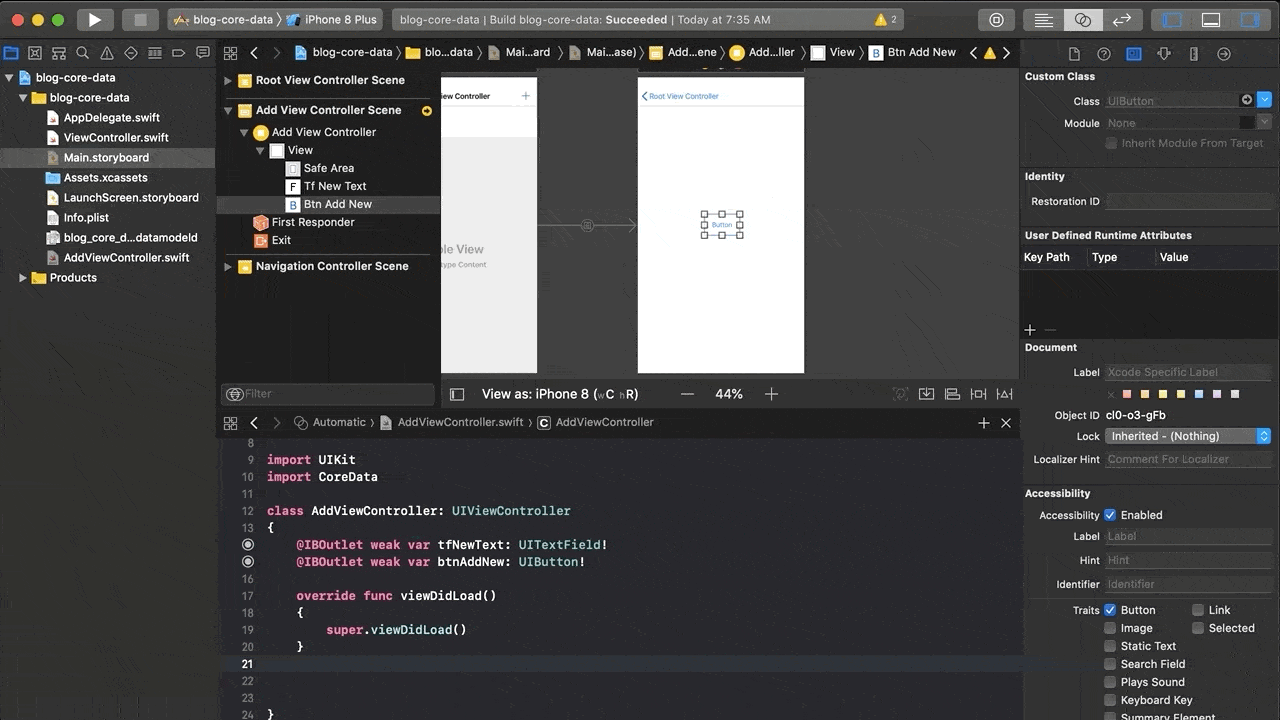Collapse Add View Controller Scene

coord(228,110)
